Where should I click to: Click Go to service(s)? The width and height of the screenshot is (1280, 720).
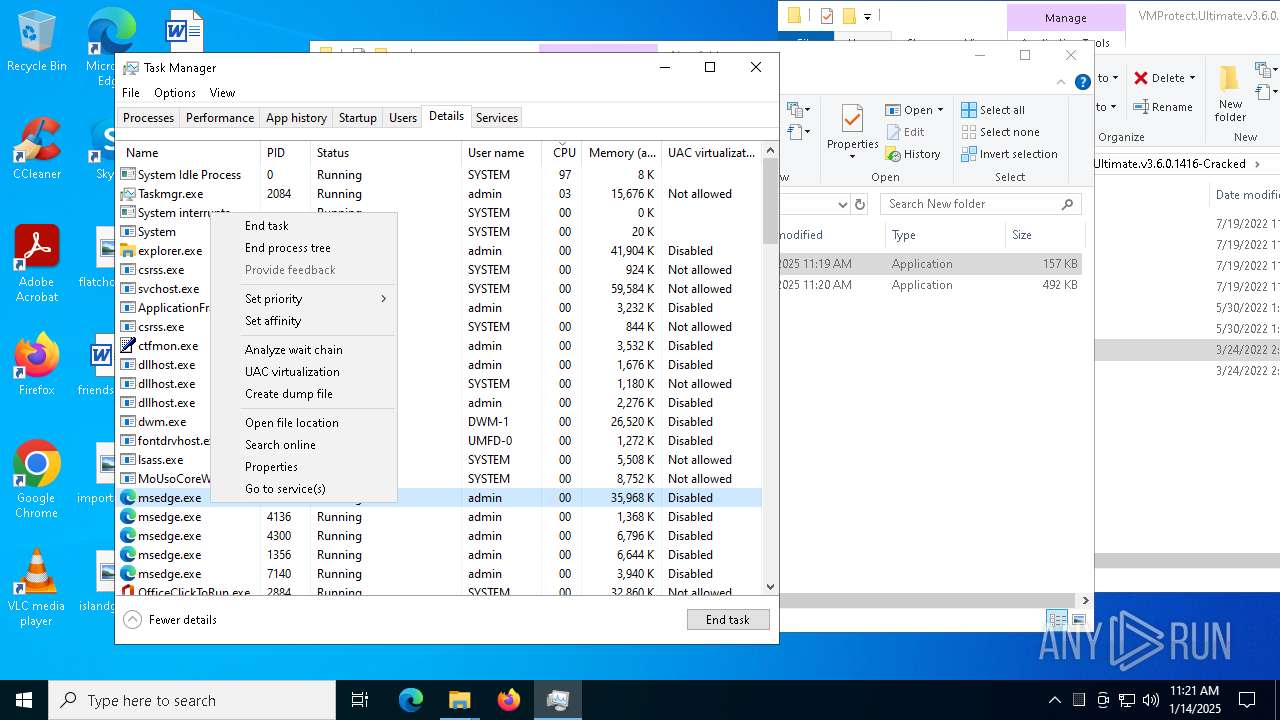click(285, 489)
